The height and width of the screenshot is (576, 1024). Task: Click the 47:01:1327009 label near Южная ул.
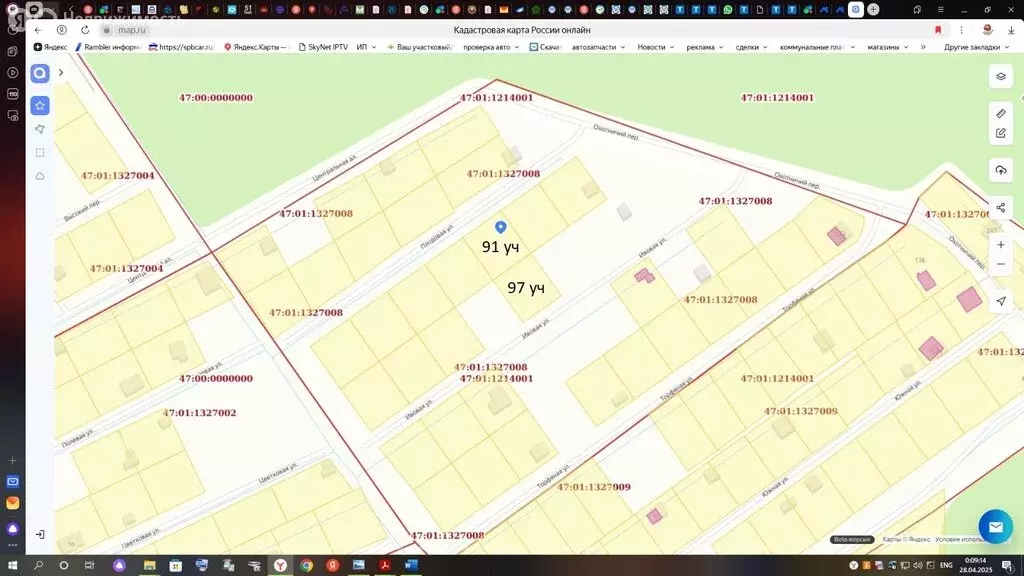tap(801, 411)
